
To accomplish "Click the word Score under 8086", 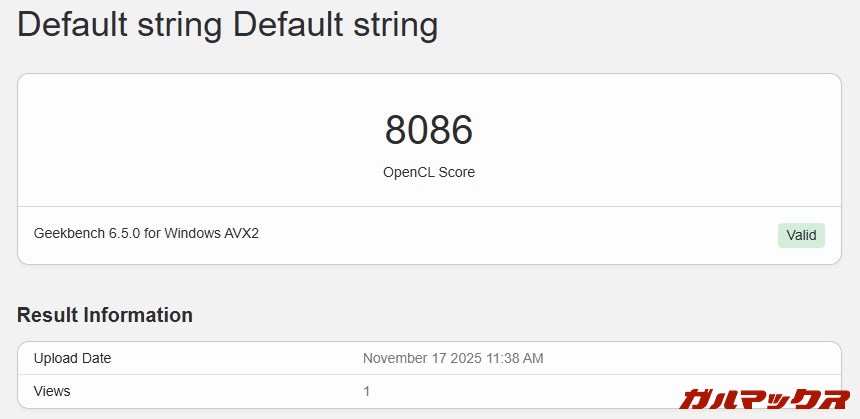I will click(457, 172).
